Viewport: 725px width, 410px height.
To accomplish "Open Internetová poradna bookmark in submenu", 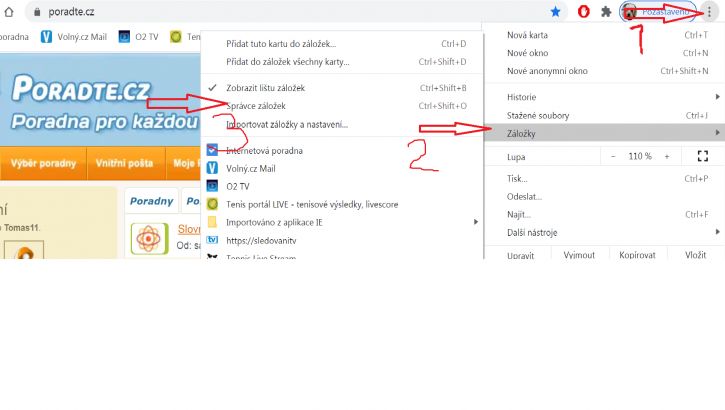I will pyautogui.click(x=342, y=151).
